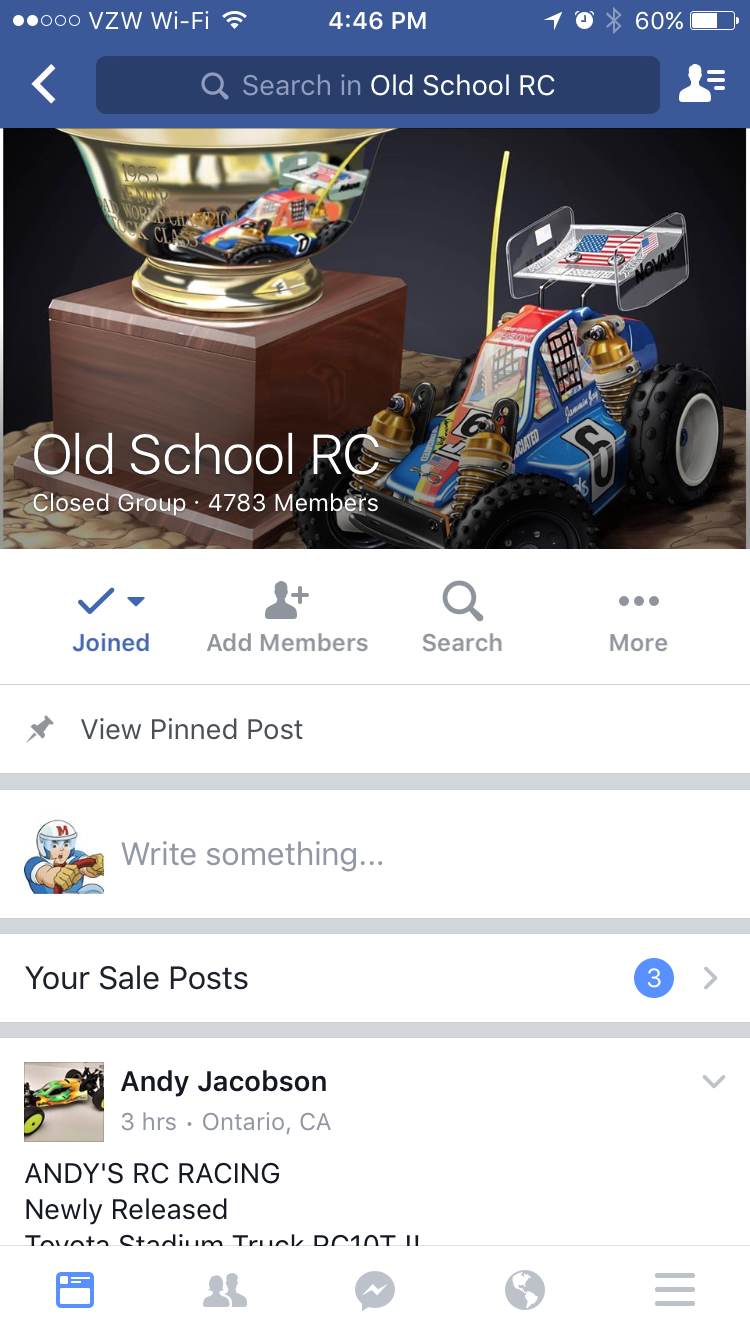Open group members list icon
750x1334 pixels.
pos(702,85)
